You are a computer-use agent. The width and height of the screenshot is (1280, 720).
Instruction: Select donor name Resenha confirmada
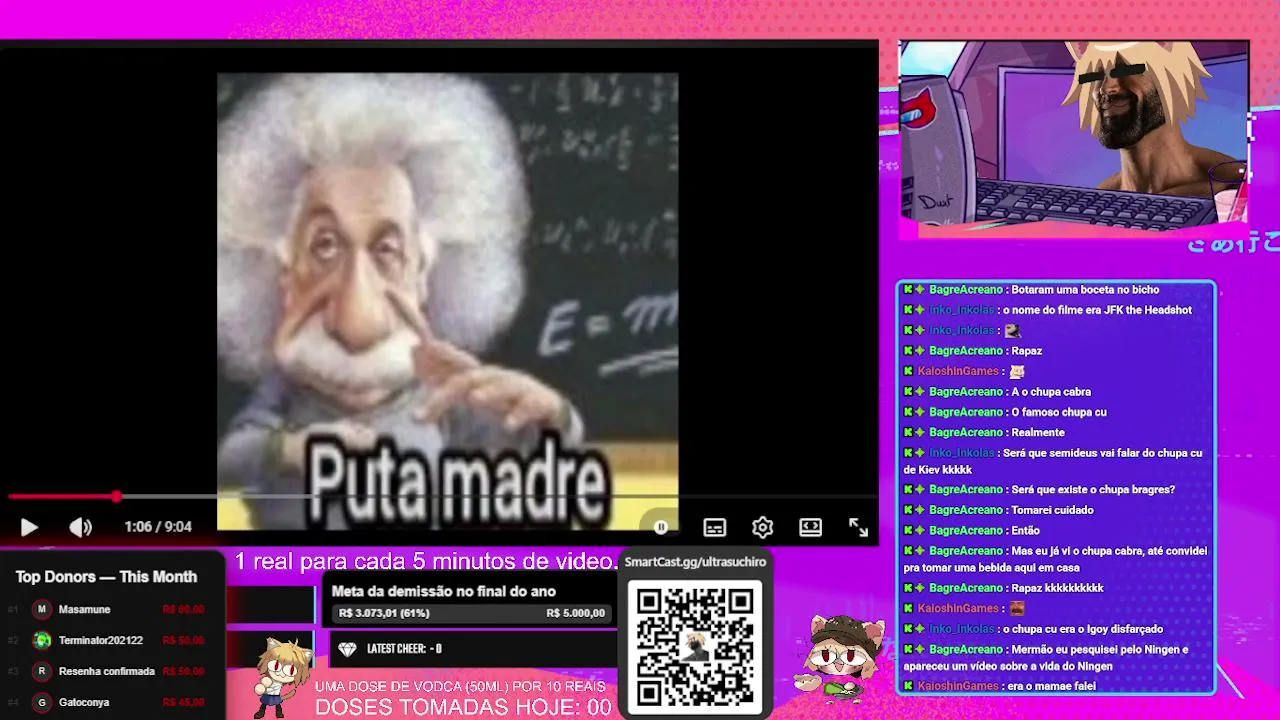pyautogui.click(x=106, y=671)
